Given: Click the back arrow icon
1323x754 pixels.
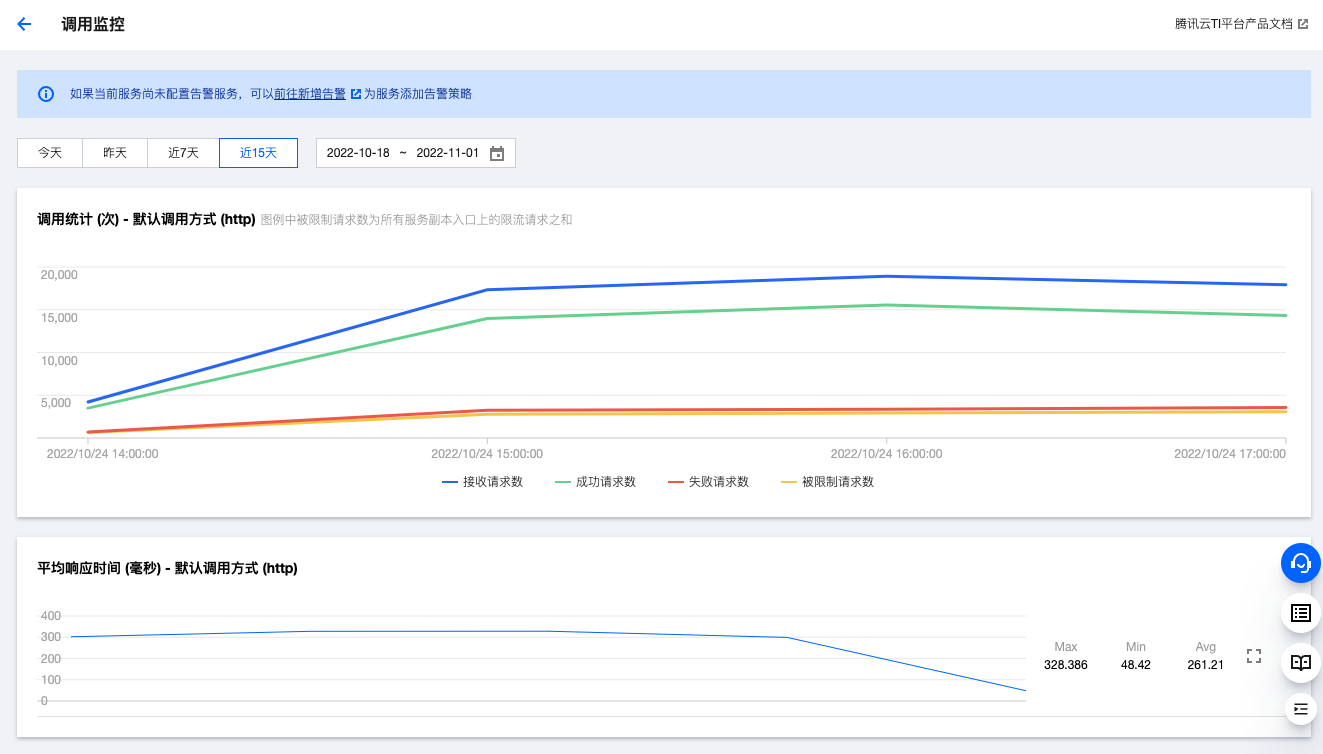Looking at the screenshot, I should click(25, 24).
